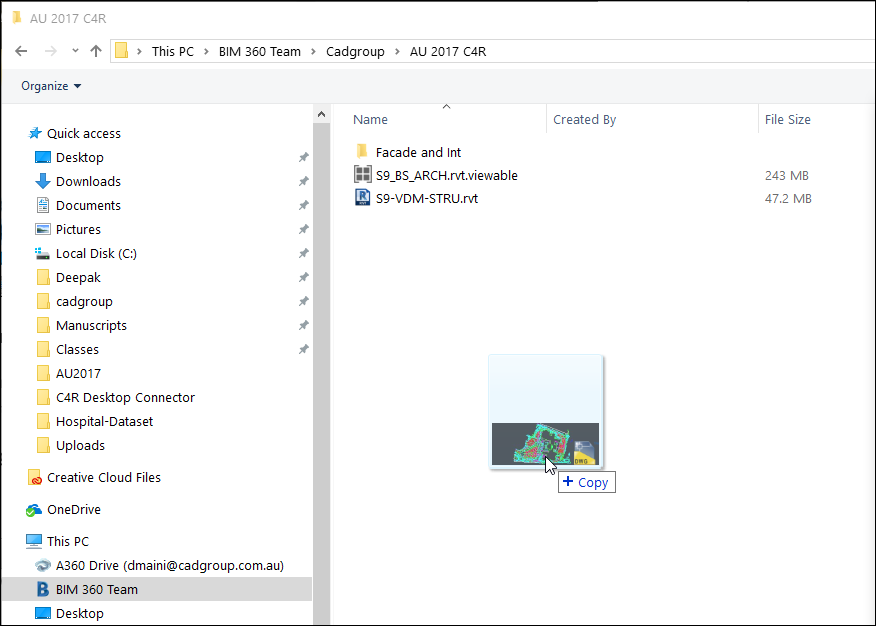Click the Forward navigation arrow

50,51
